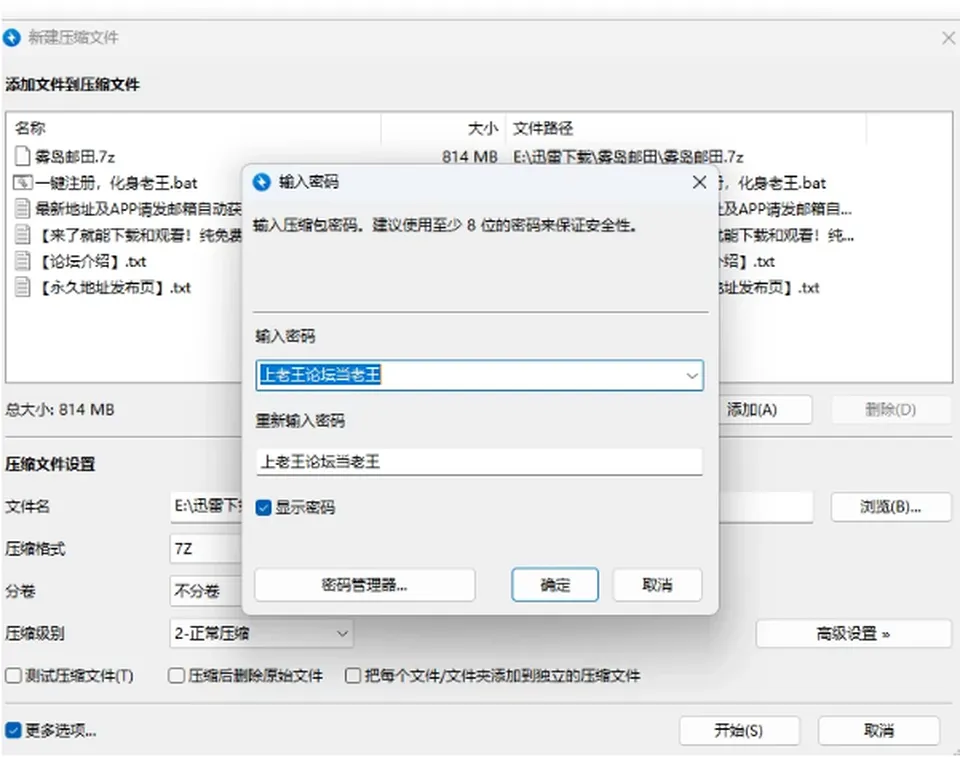Click 取消 in the 新建压缩文件 window

(879, 731)
